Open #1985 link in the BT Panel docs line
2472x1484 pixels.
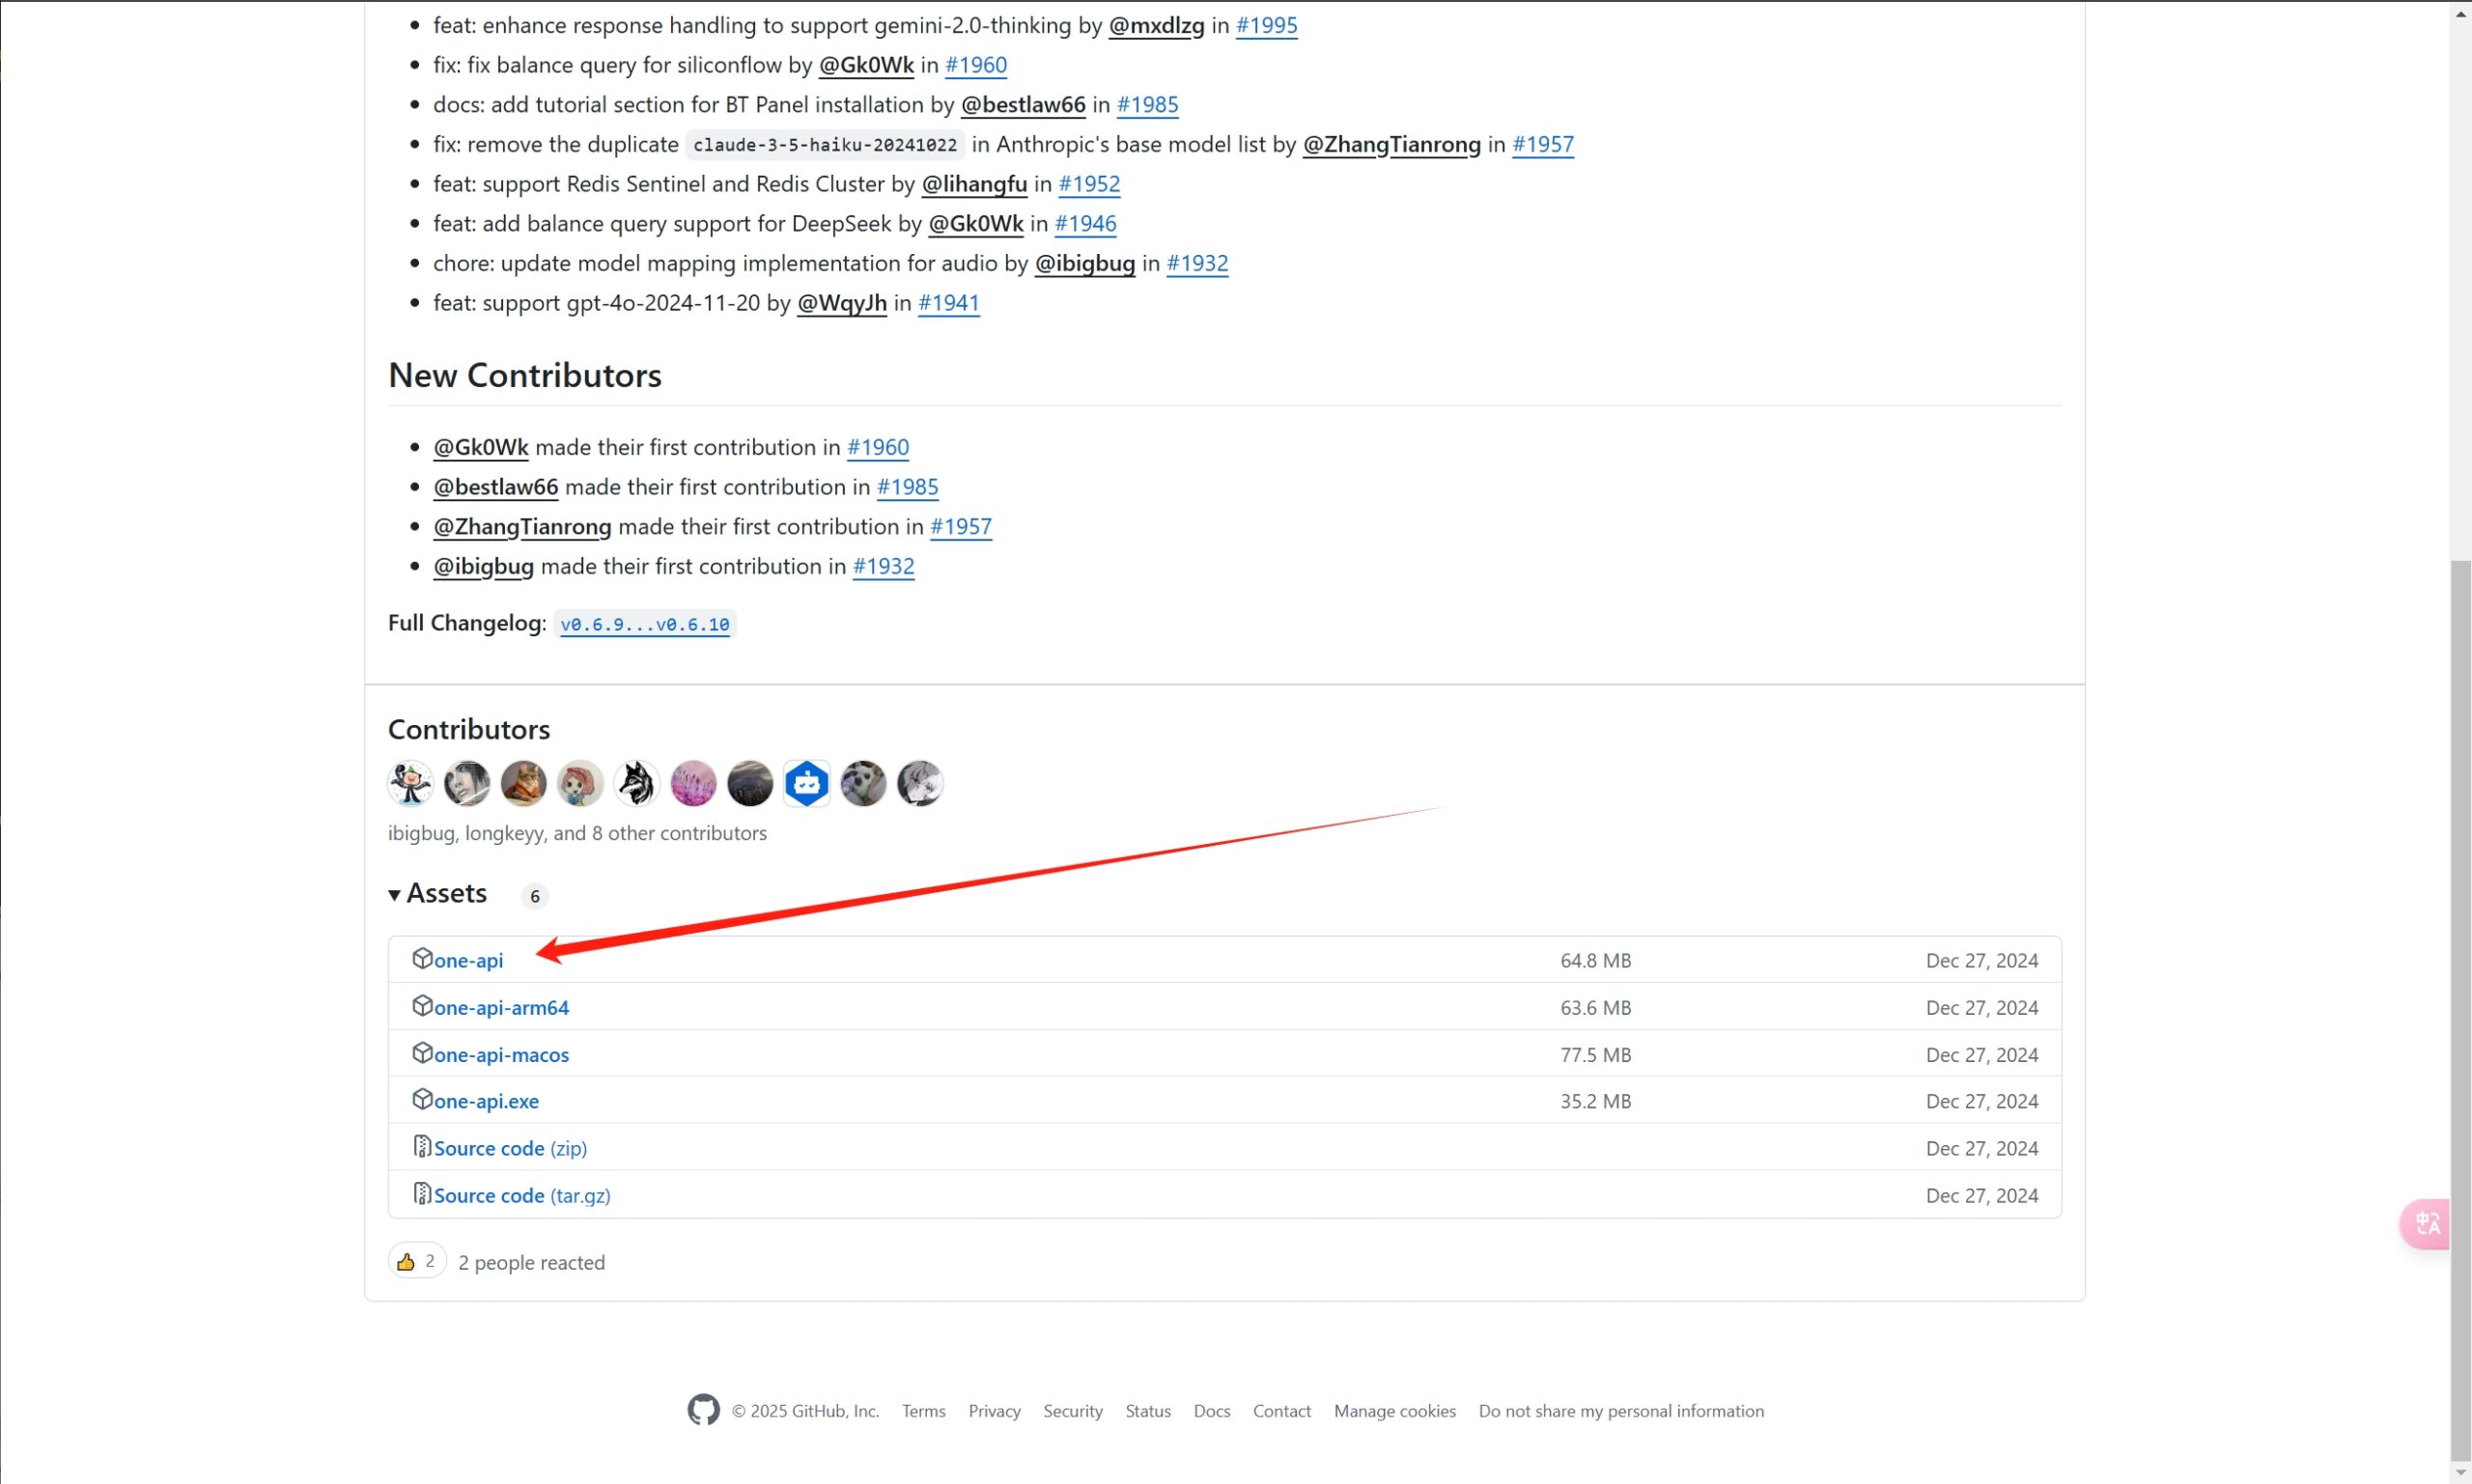pyautogui.click(x=1147, y=104)
